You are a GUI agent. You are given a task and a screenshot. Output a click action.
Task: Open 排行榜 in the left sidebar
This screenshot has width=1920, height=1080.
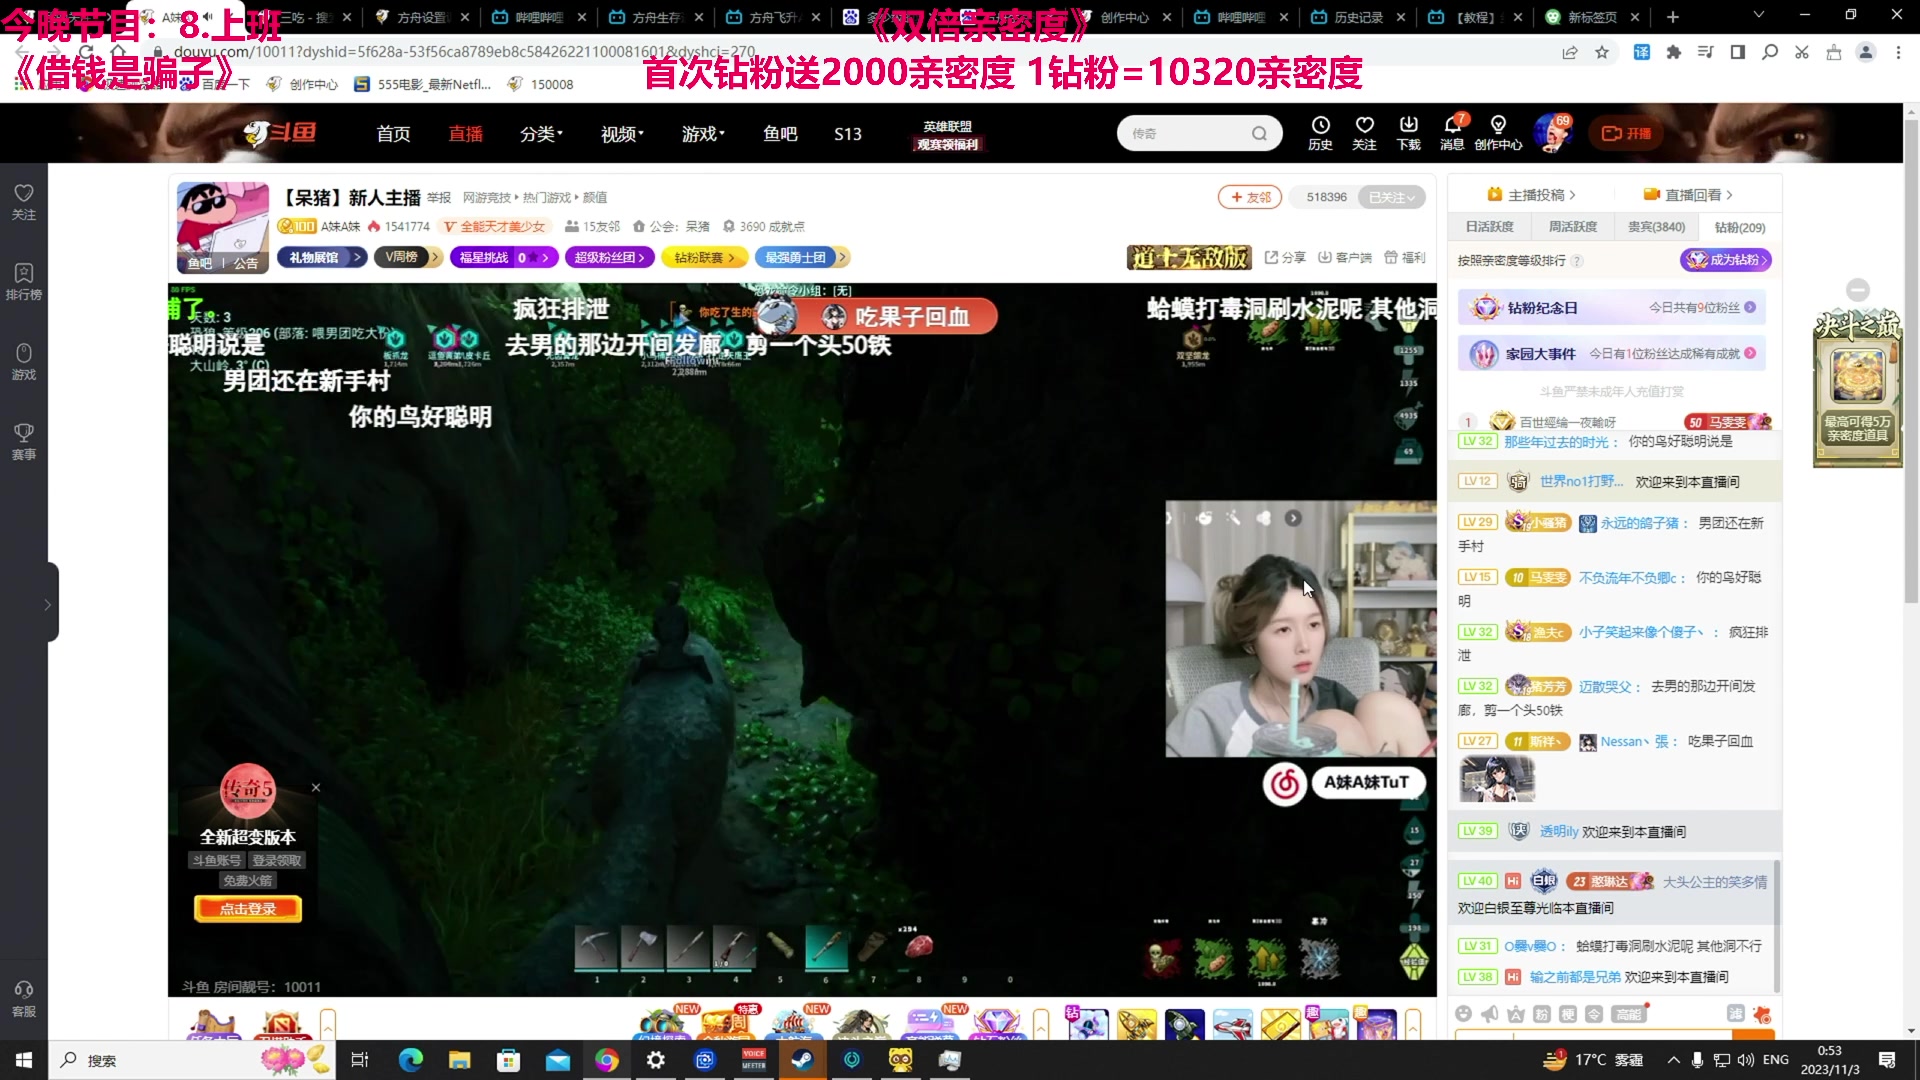coord(24,281)
